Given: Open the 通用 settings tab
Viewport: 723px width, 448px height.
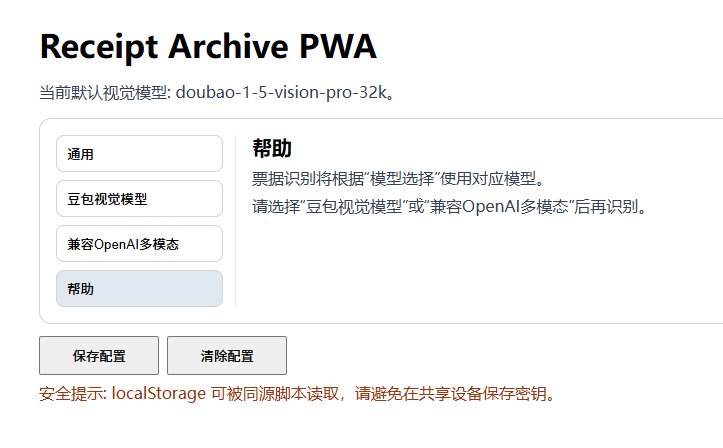Looking at the screenshot, I should (139, 154).
